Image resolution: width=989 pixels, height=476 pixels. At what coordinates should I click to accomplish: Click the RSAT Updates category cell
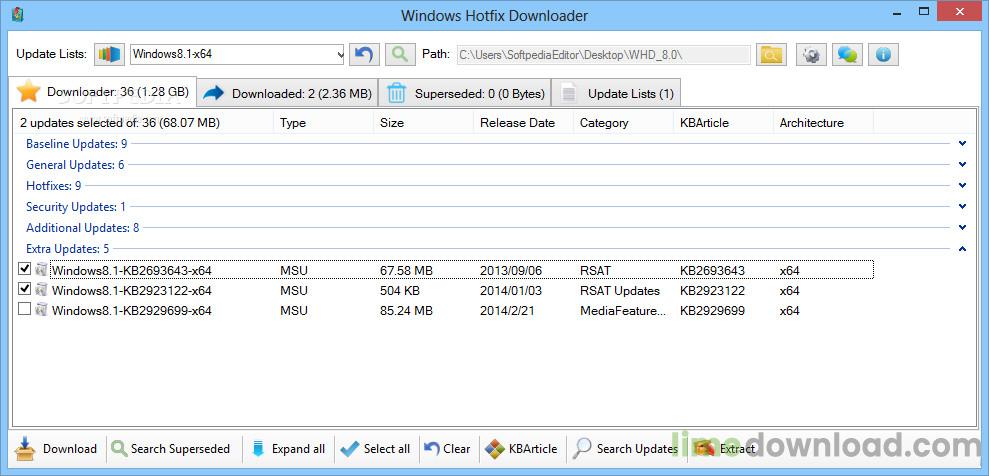619,291
